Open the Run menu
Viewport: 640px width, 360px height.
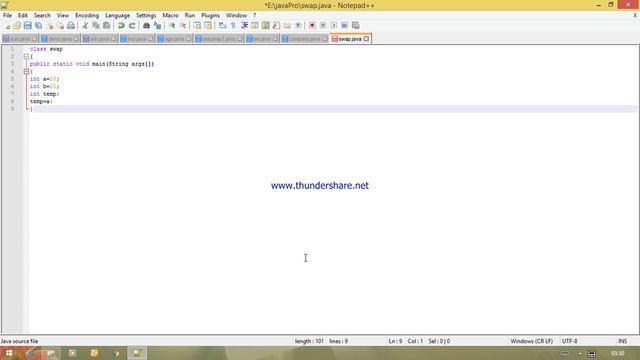pyautogui.click(x=190, y=16)
